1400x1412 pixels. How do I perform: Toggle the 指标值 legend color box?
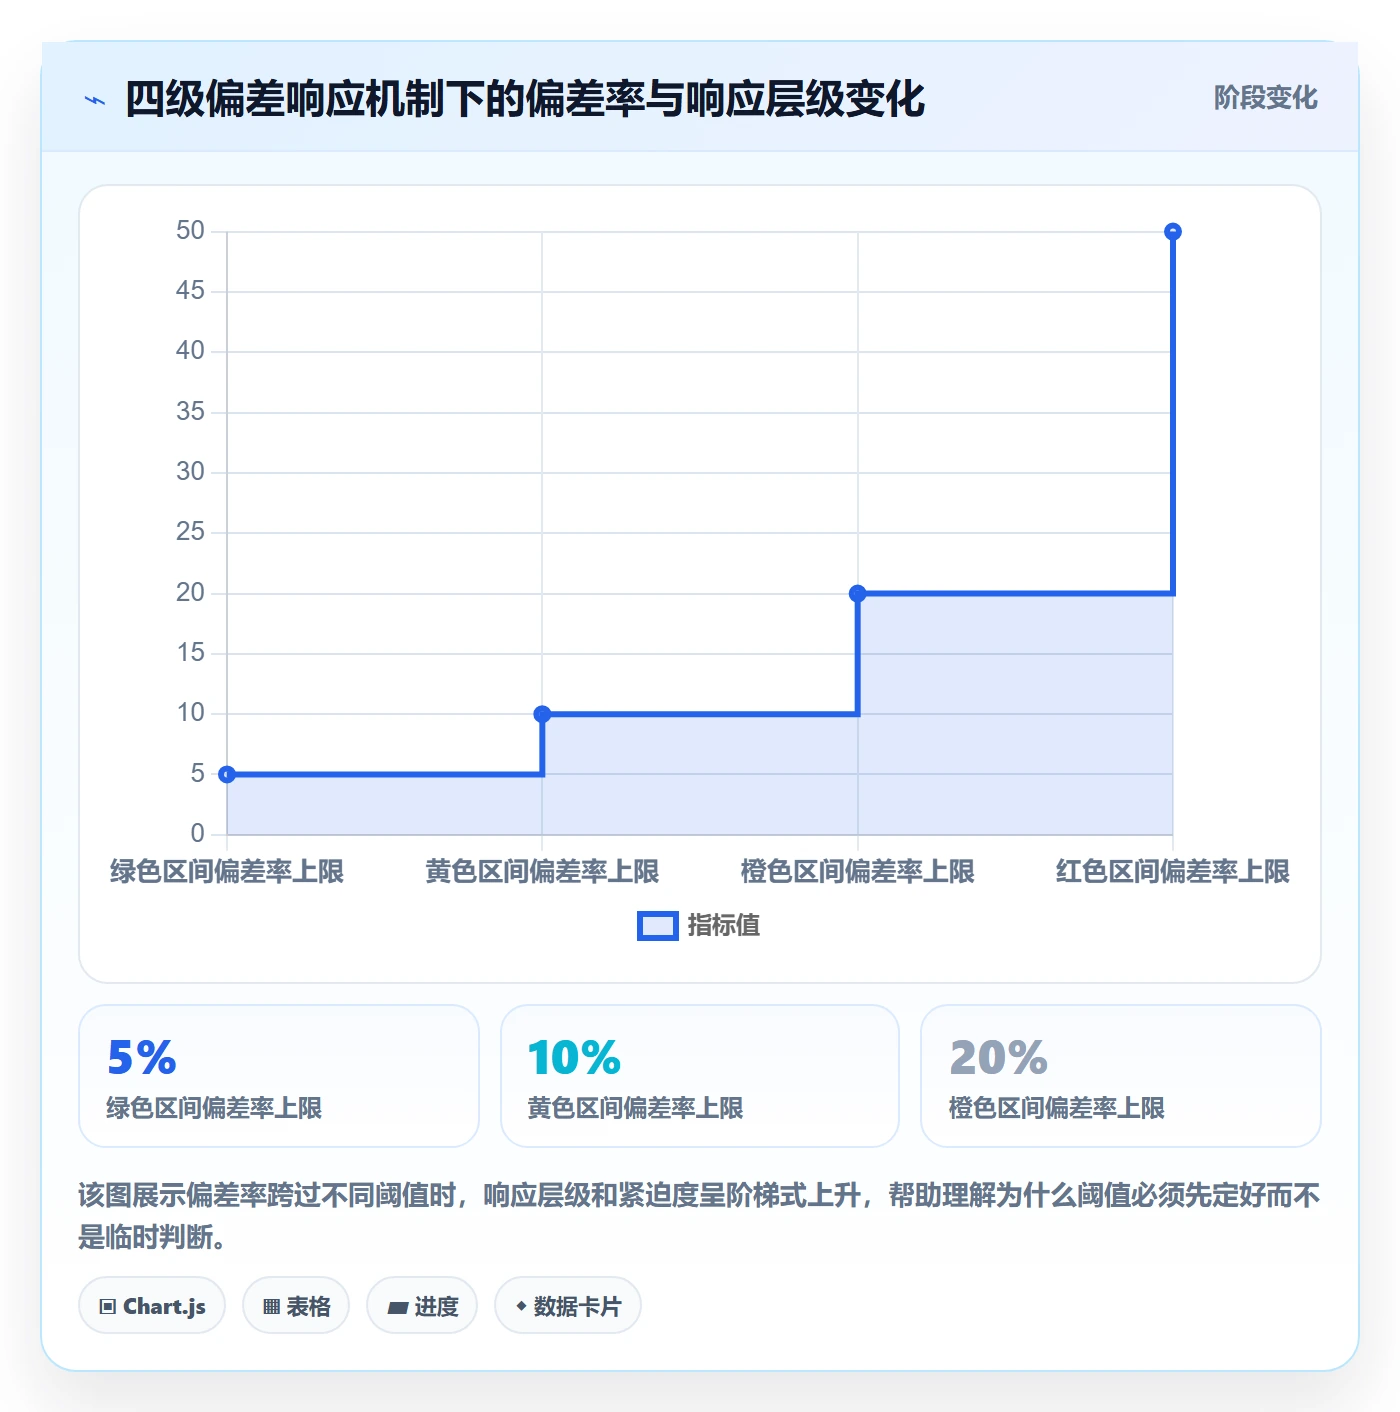click(x=658, y=926)
